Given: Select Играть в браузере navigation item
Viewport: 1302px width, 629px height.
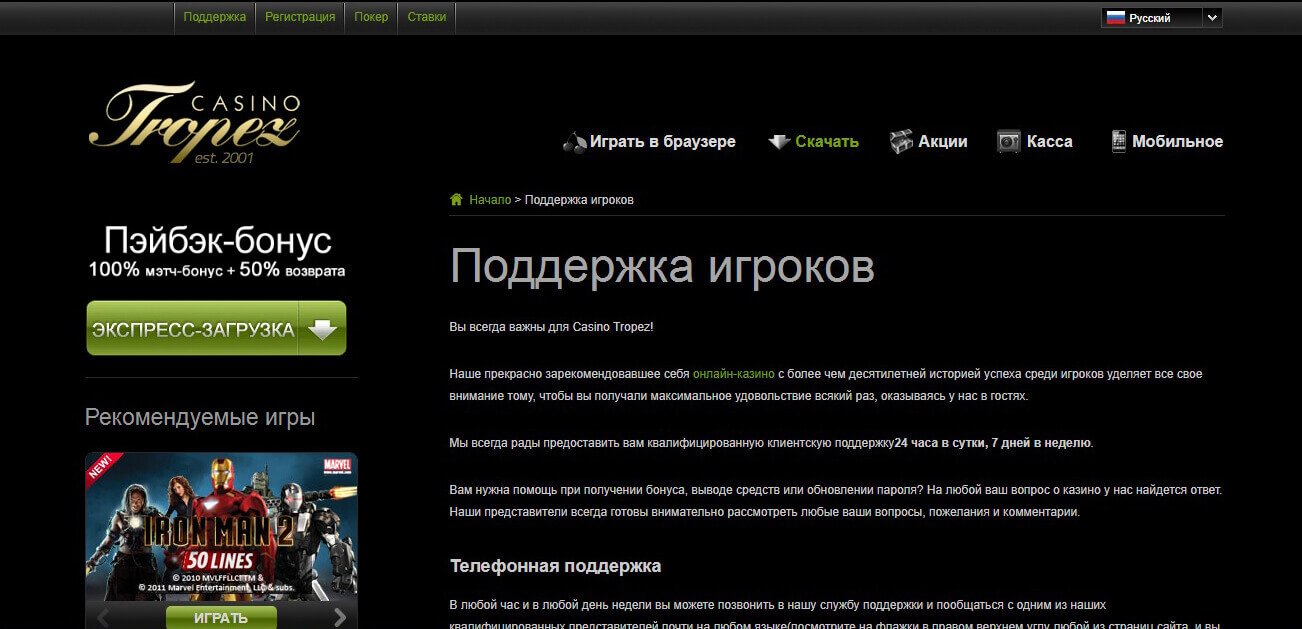Looking at the screenshot, I should pyautogui.click(x=649, y=142).
